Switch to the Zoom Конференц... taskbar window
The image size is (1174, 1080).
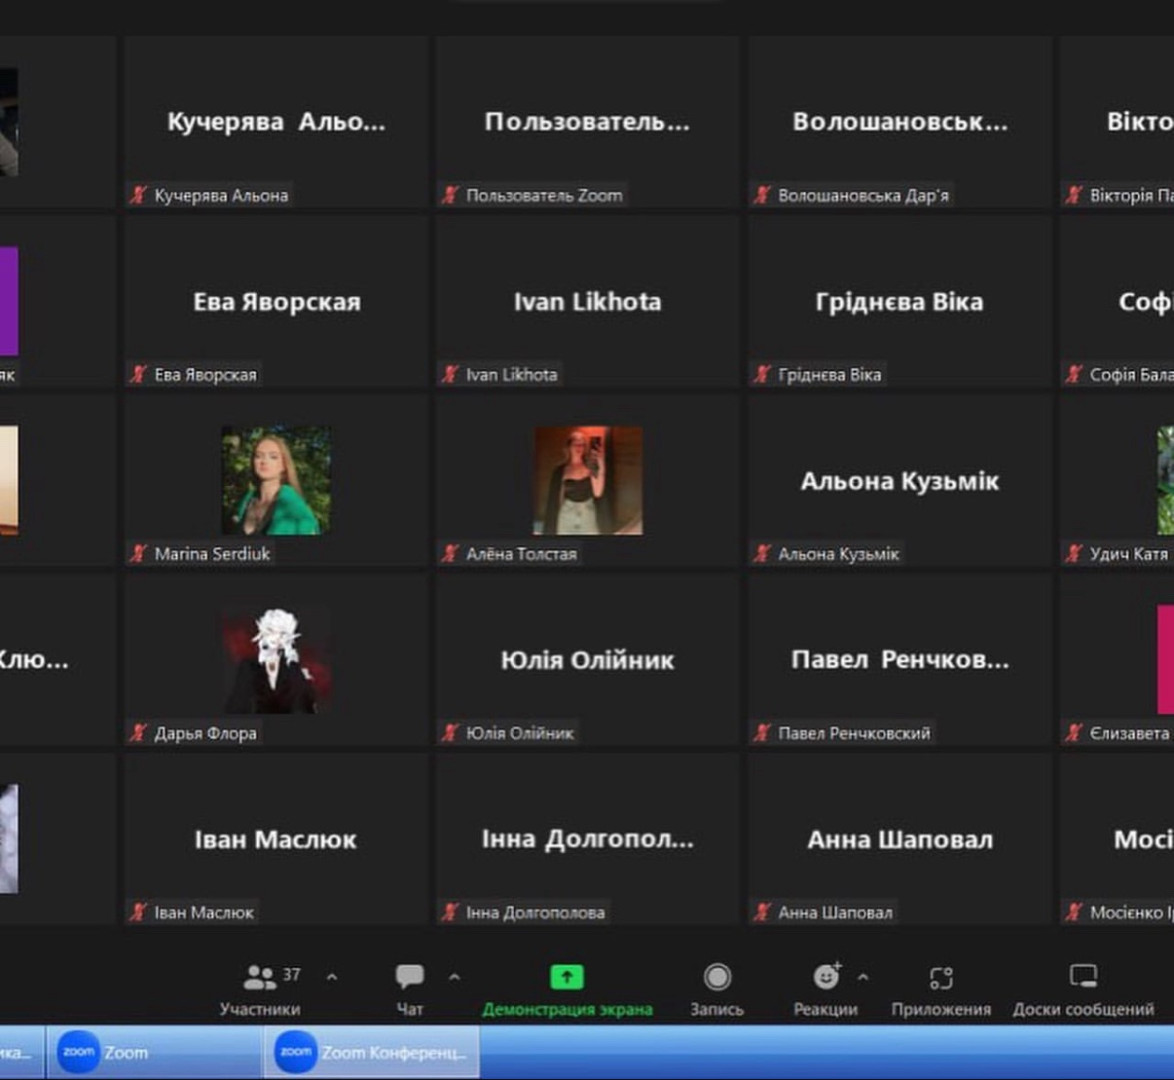coord(373,1053)
